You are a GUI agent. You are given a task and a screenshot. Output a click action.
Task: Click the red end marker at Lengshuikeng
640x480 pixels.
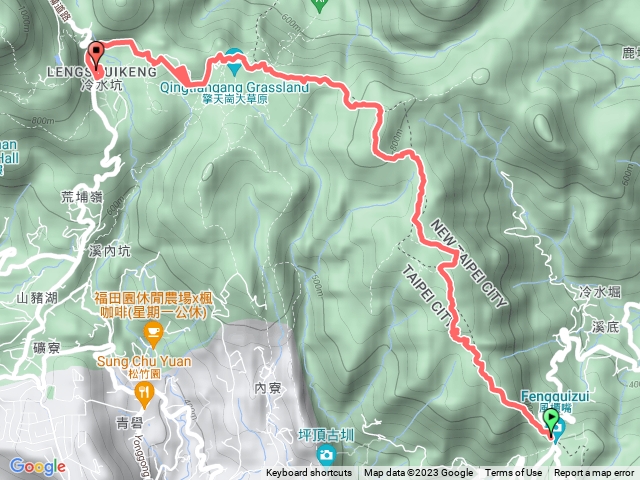point(96,54)
